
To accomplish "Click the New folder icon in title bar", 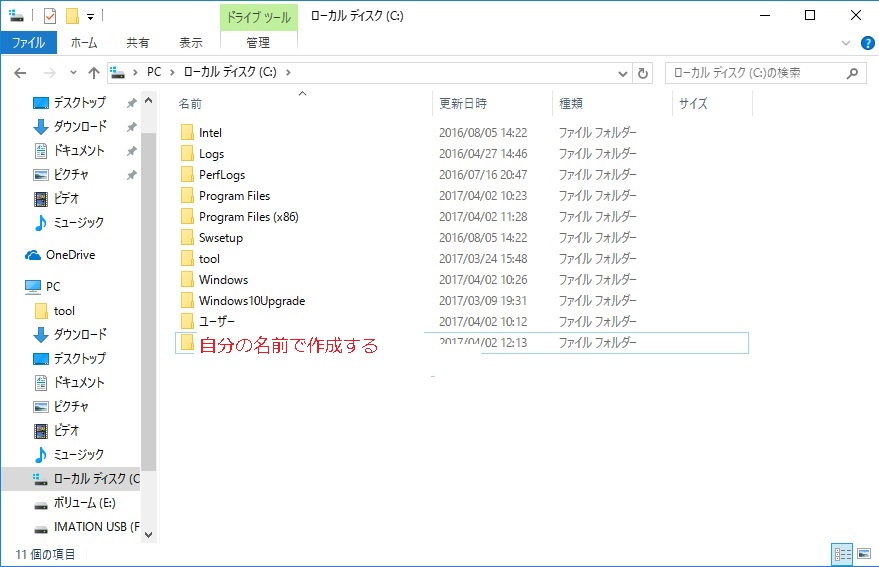I will click(71, 15).
